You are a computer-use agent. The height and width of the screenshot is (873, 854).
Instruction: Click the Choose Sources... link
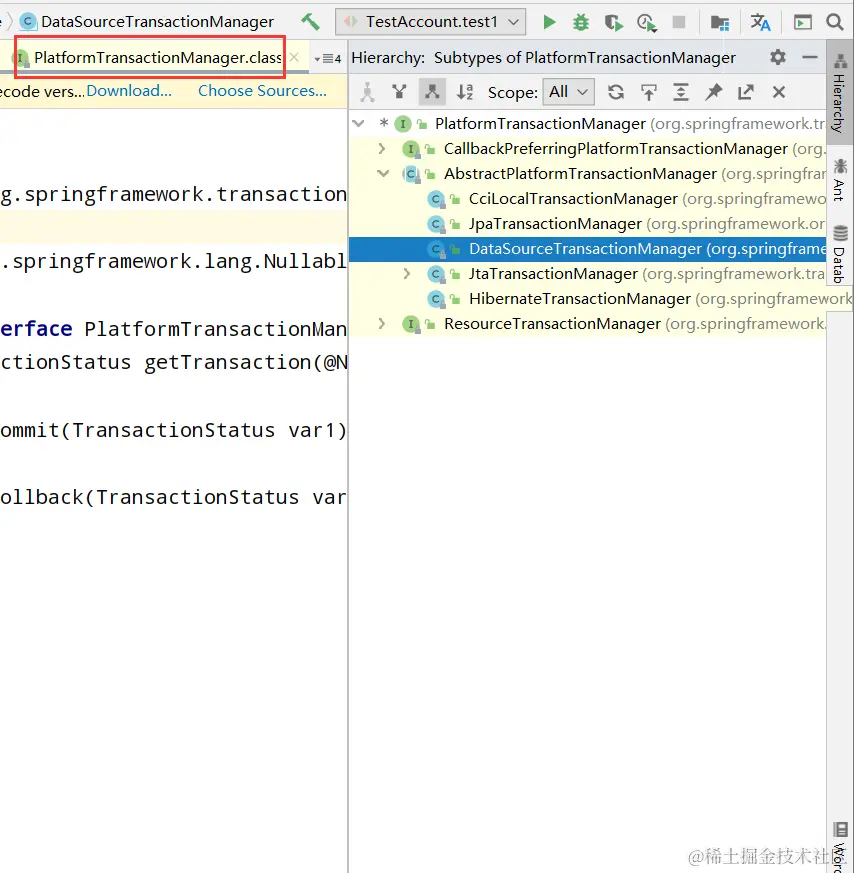262,91
